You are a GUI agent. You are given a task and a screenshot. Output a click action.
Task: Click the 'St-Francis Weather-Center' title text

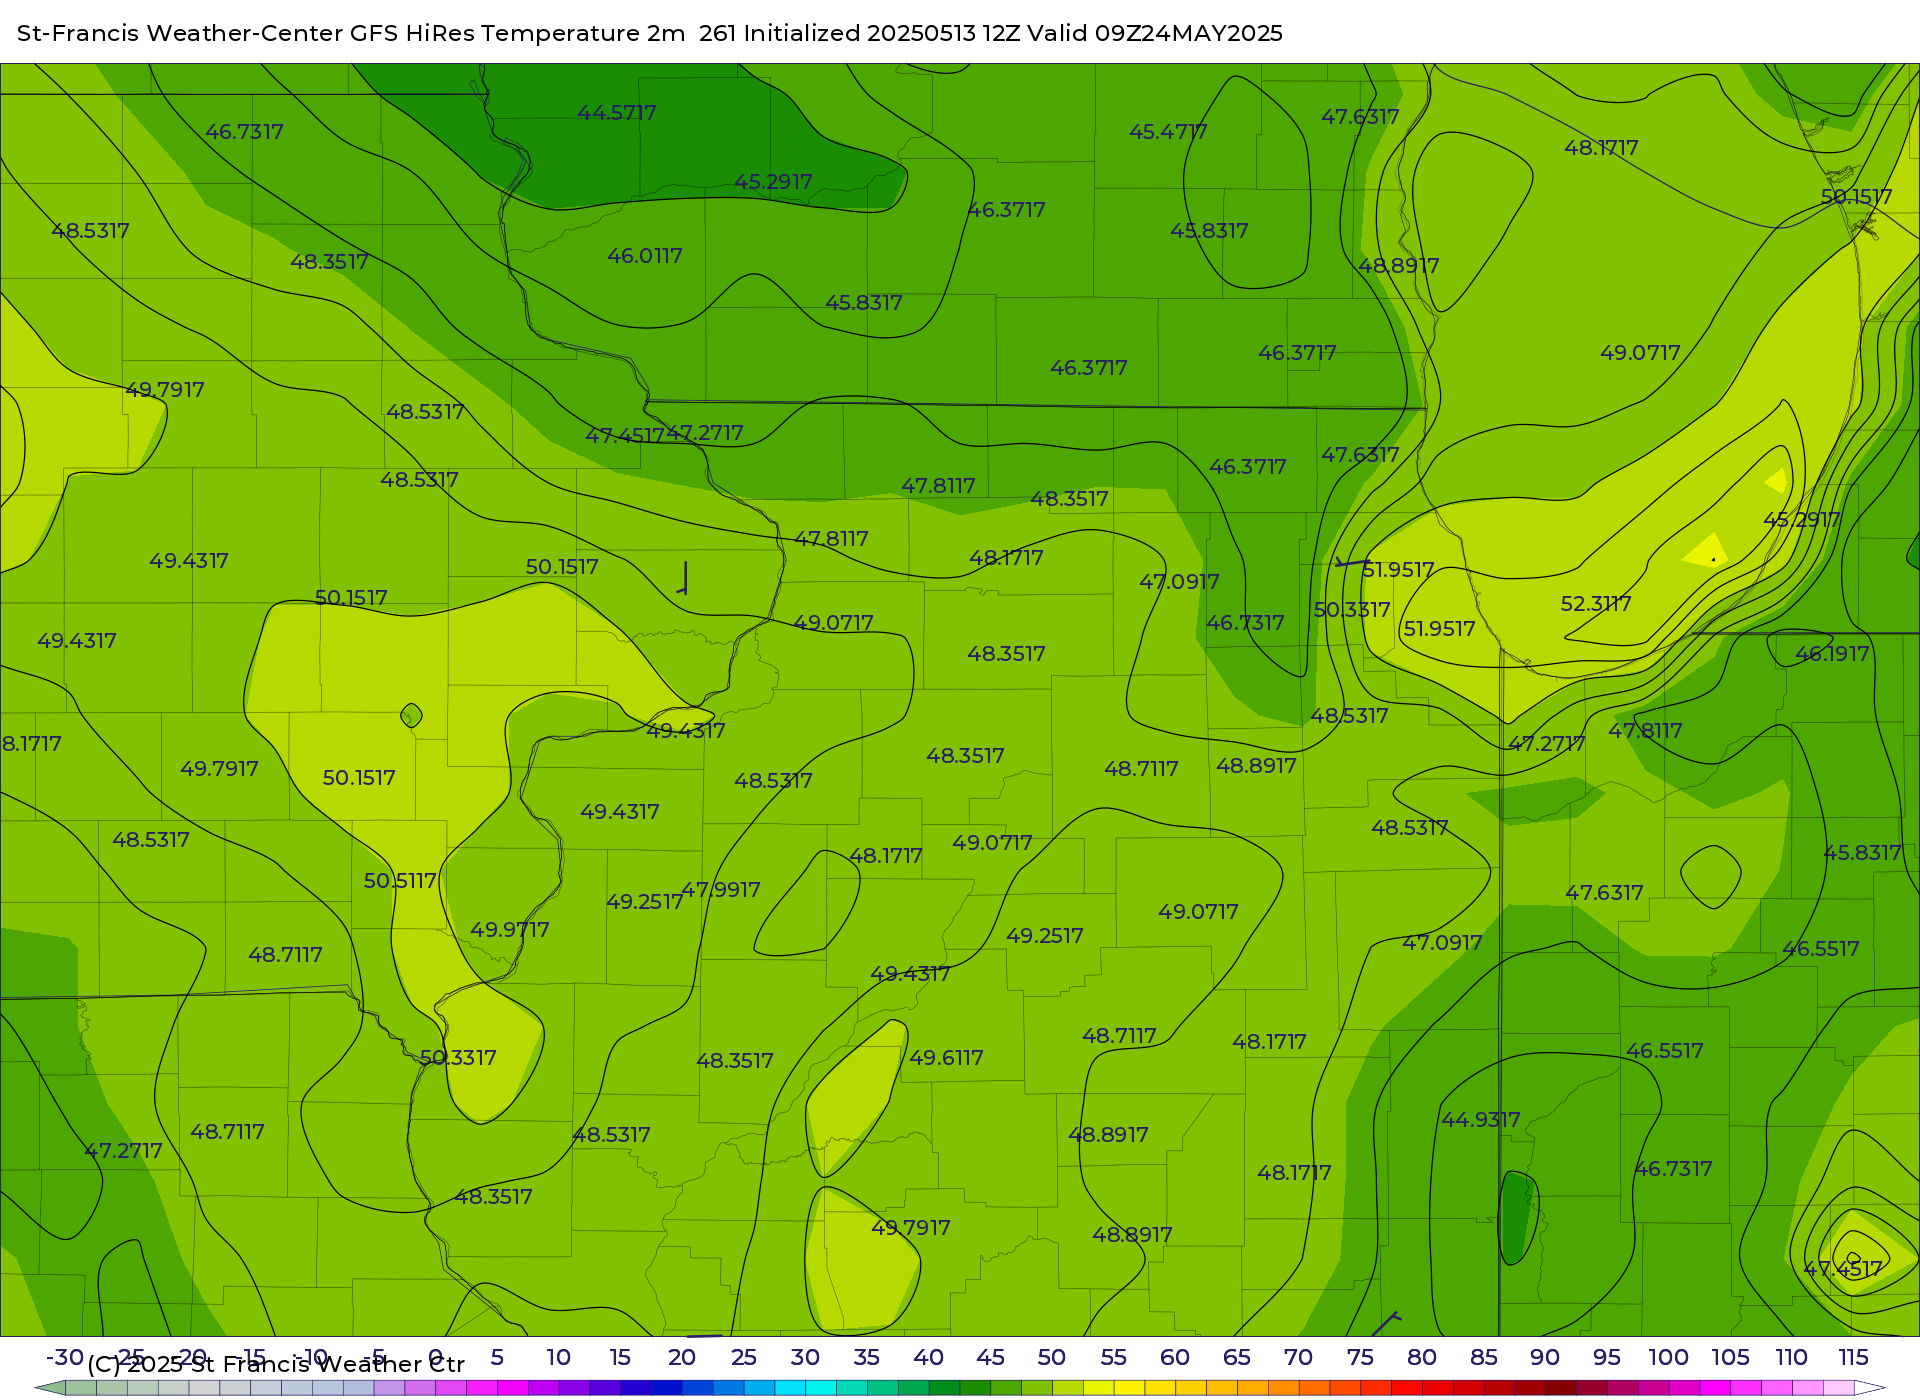tap(180, 33)
